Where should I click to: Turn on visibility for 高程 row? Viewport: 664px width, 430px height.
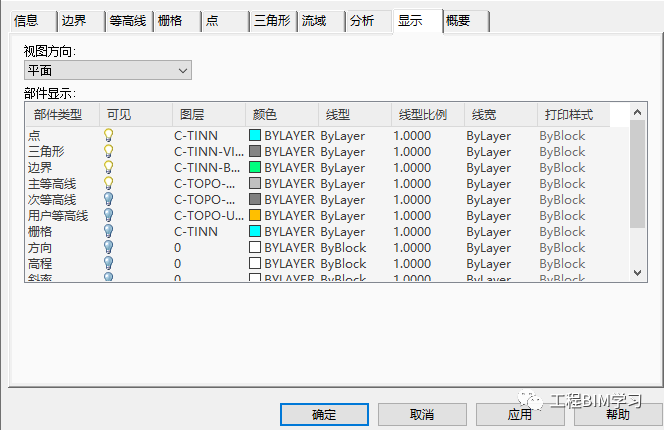pos(108,264)
